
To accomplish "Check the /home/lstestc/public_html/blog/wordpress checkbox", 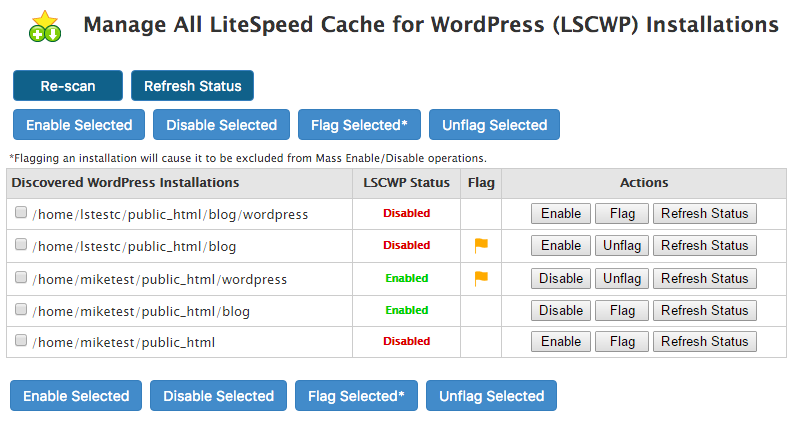I will (21, 212).
